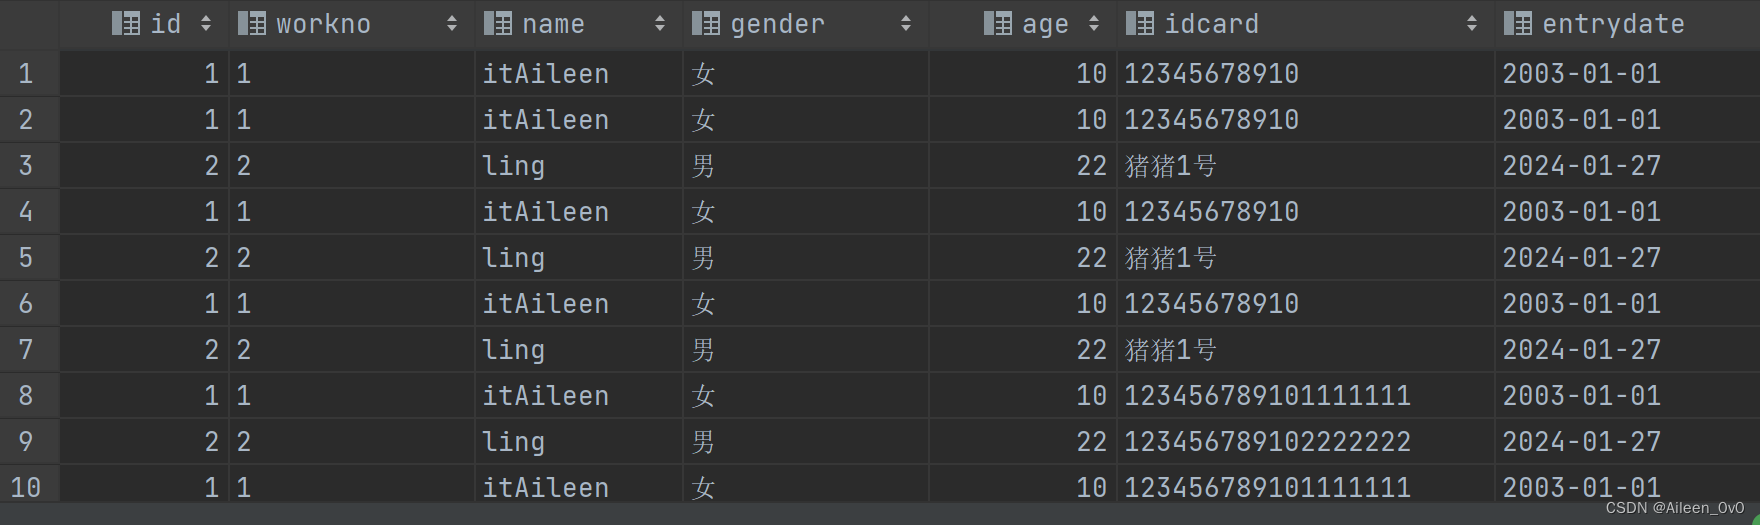
Task: Select row number 8 in the gutter
Action: click(26, 396)
